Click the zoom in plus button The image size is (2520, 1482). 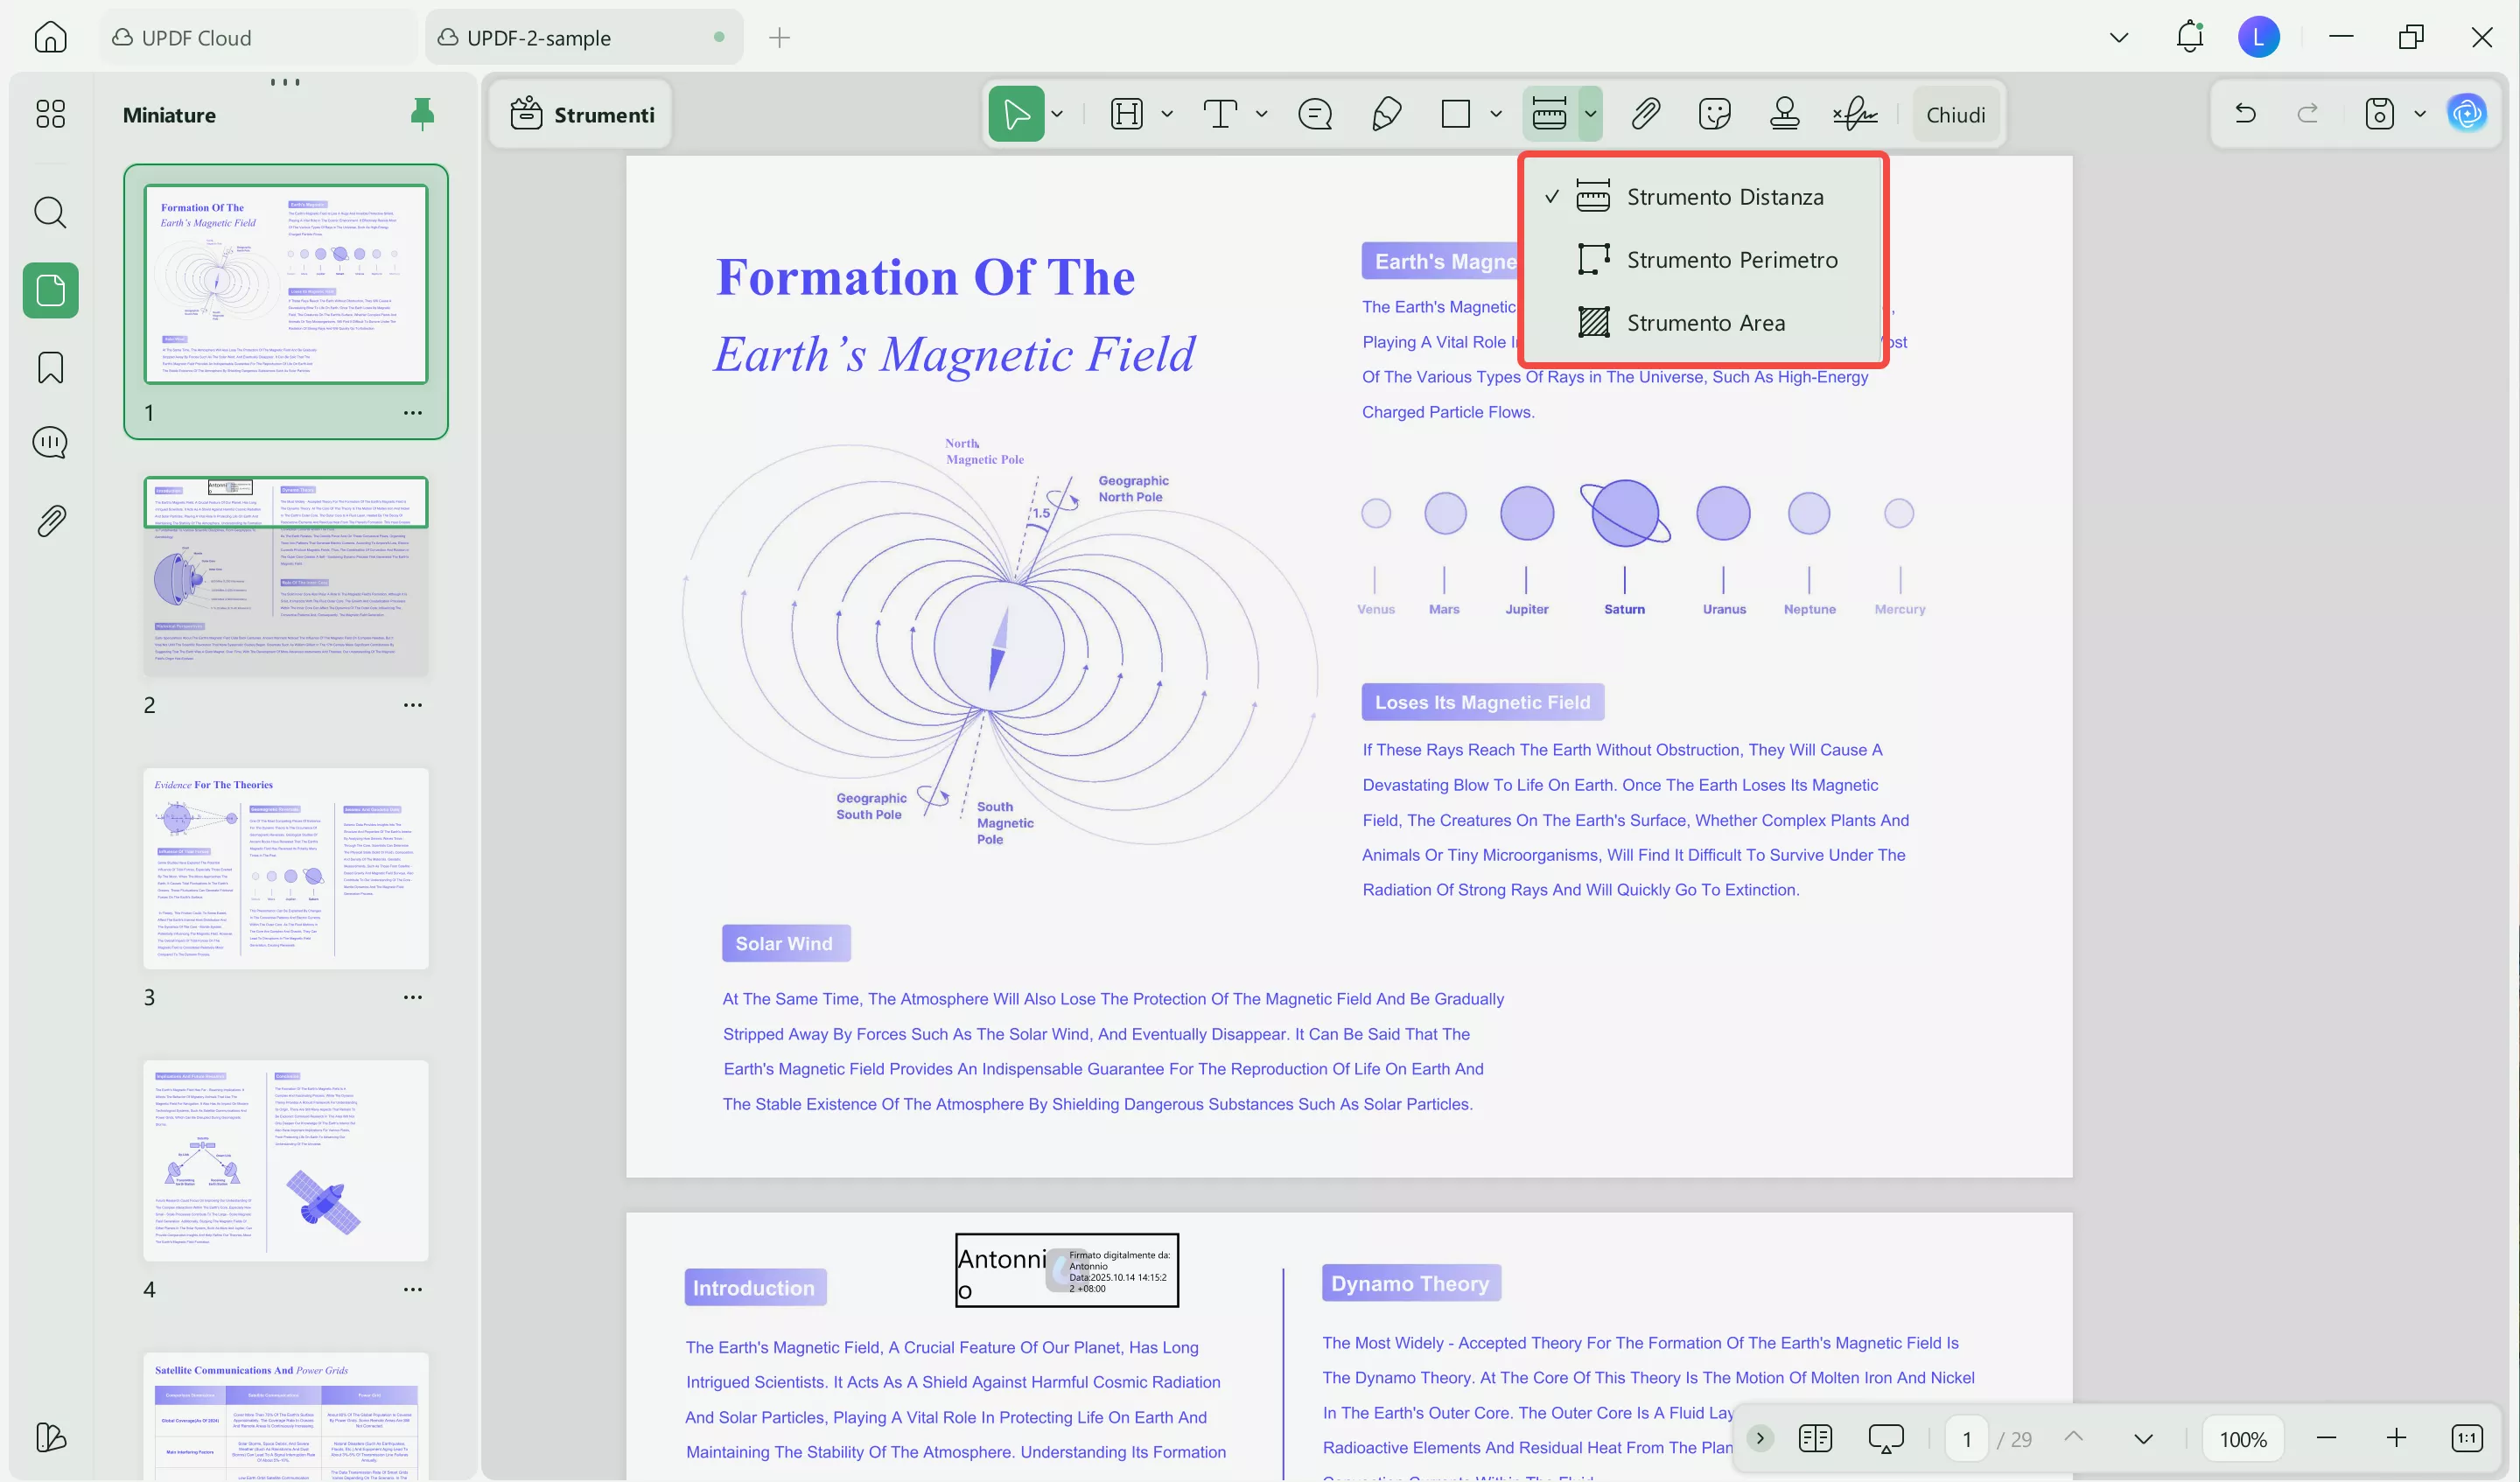2395,1439
